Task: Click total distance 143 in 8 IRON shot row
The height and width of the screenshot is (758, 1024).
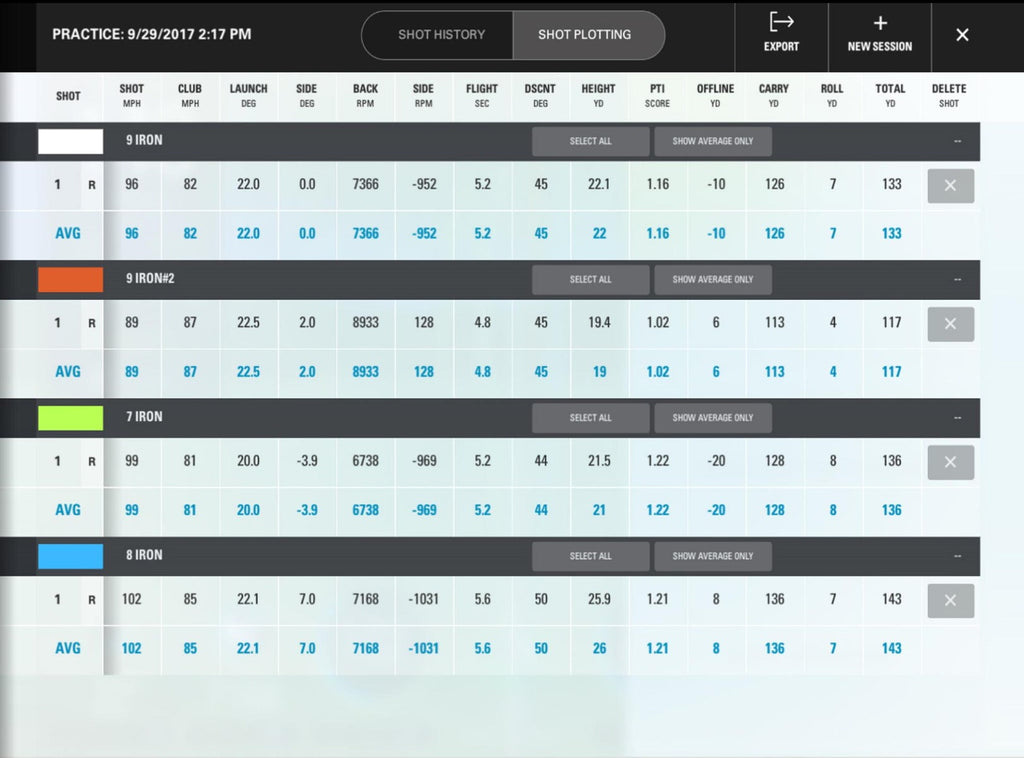Action: pyautogui.click(x=891, y=599)
